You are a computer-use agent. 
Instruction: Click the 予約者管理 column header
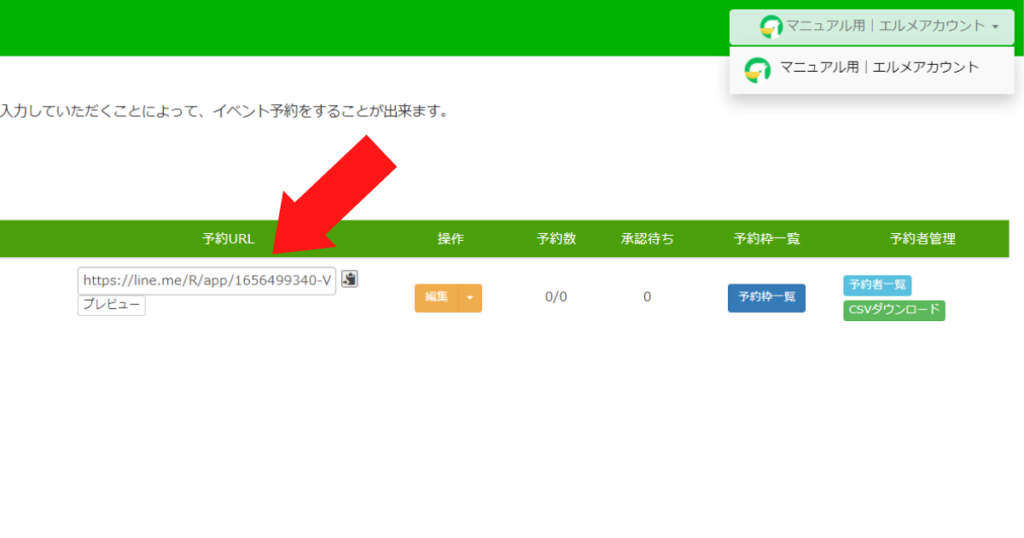click(922, 239)
